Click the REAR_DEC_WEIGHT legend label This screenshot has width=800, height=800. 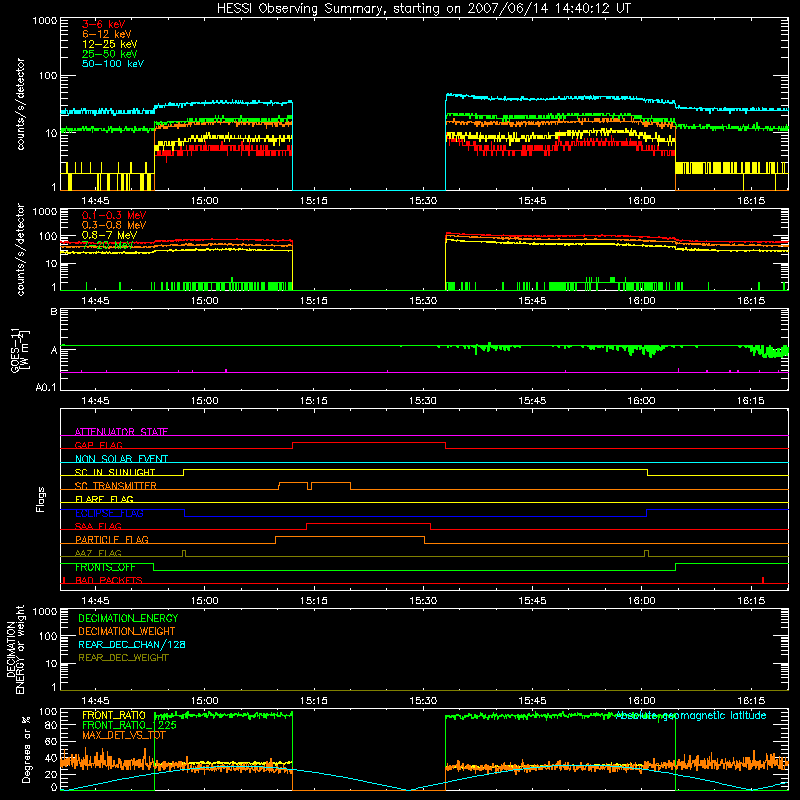click(123, 658)
